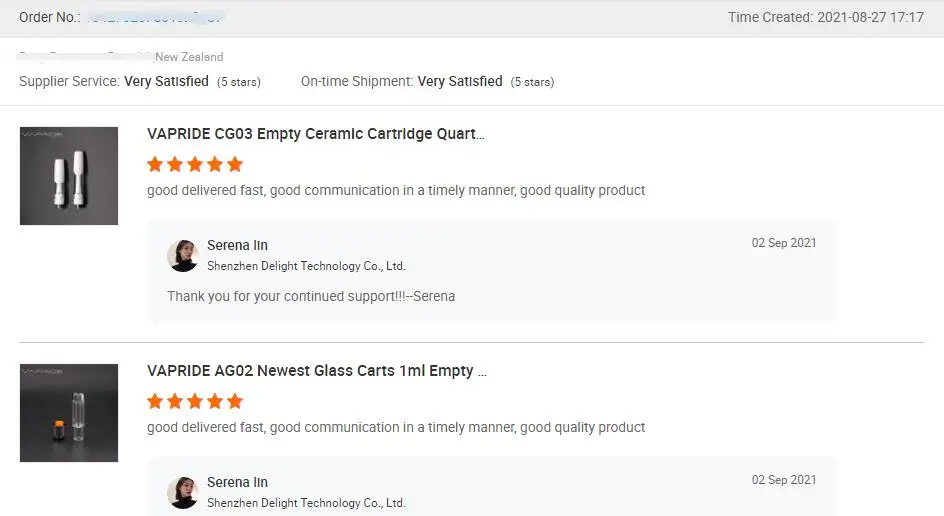Click the fifth star of CG03 rating

235,164
